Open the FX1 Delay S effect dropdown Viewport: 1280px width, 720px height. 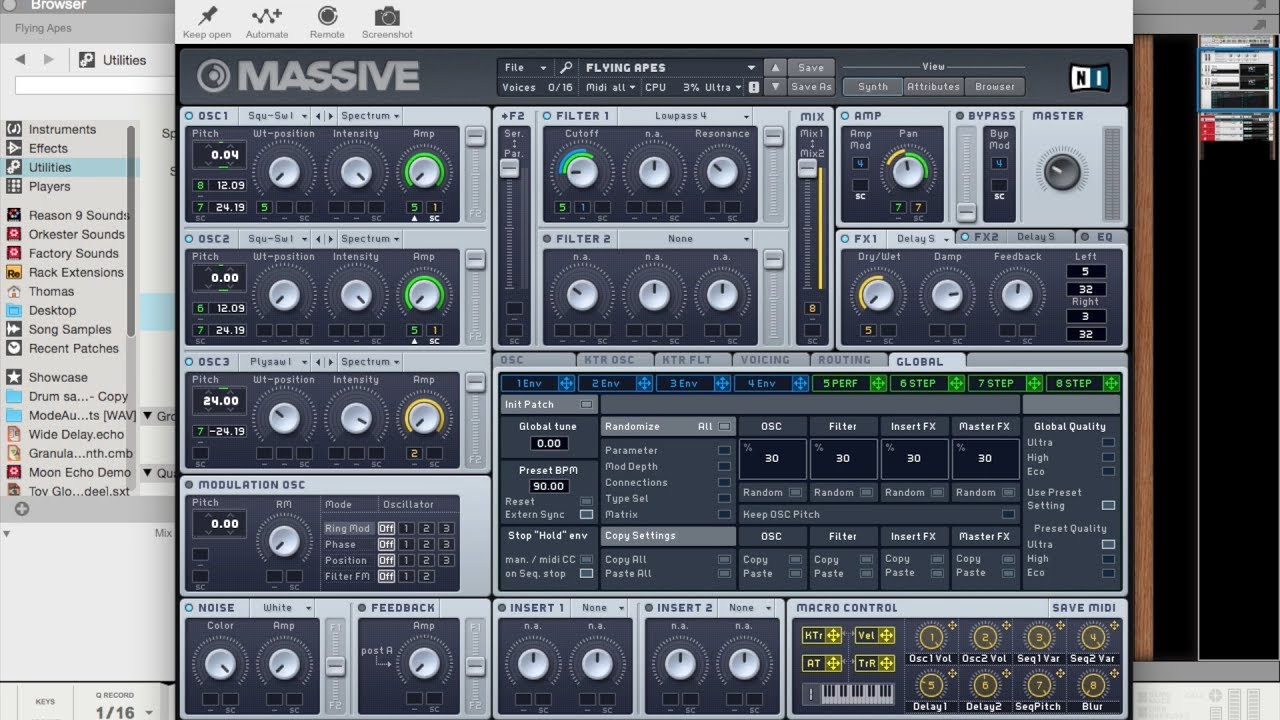(x=922, y=239)
